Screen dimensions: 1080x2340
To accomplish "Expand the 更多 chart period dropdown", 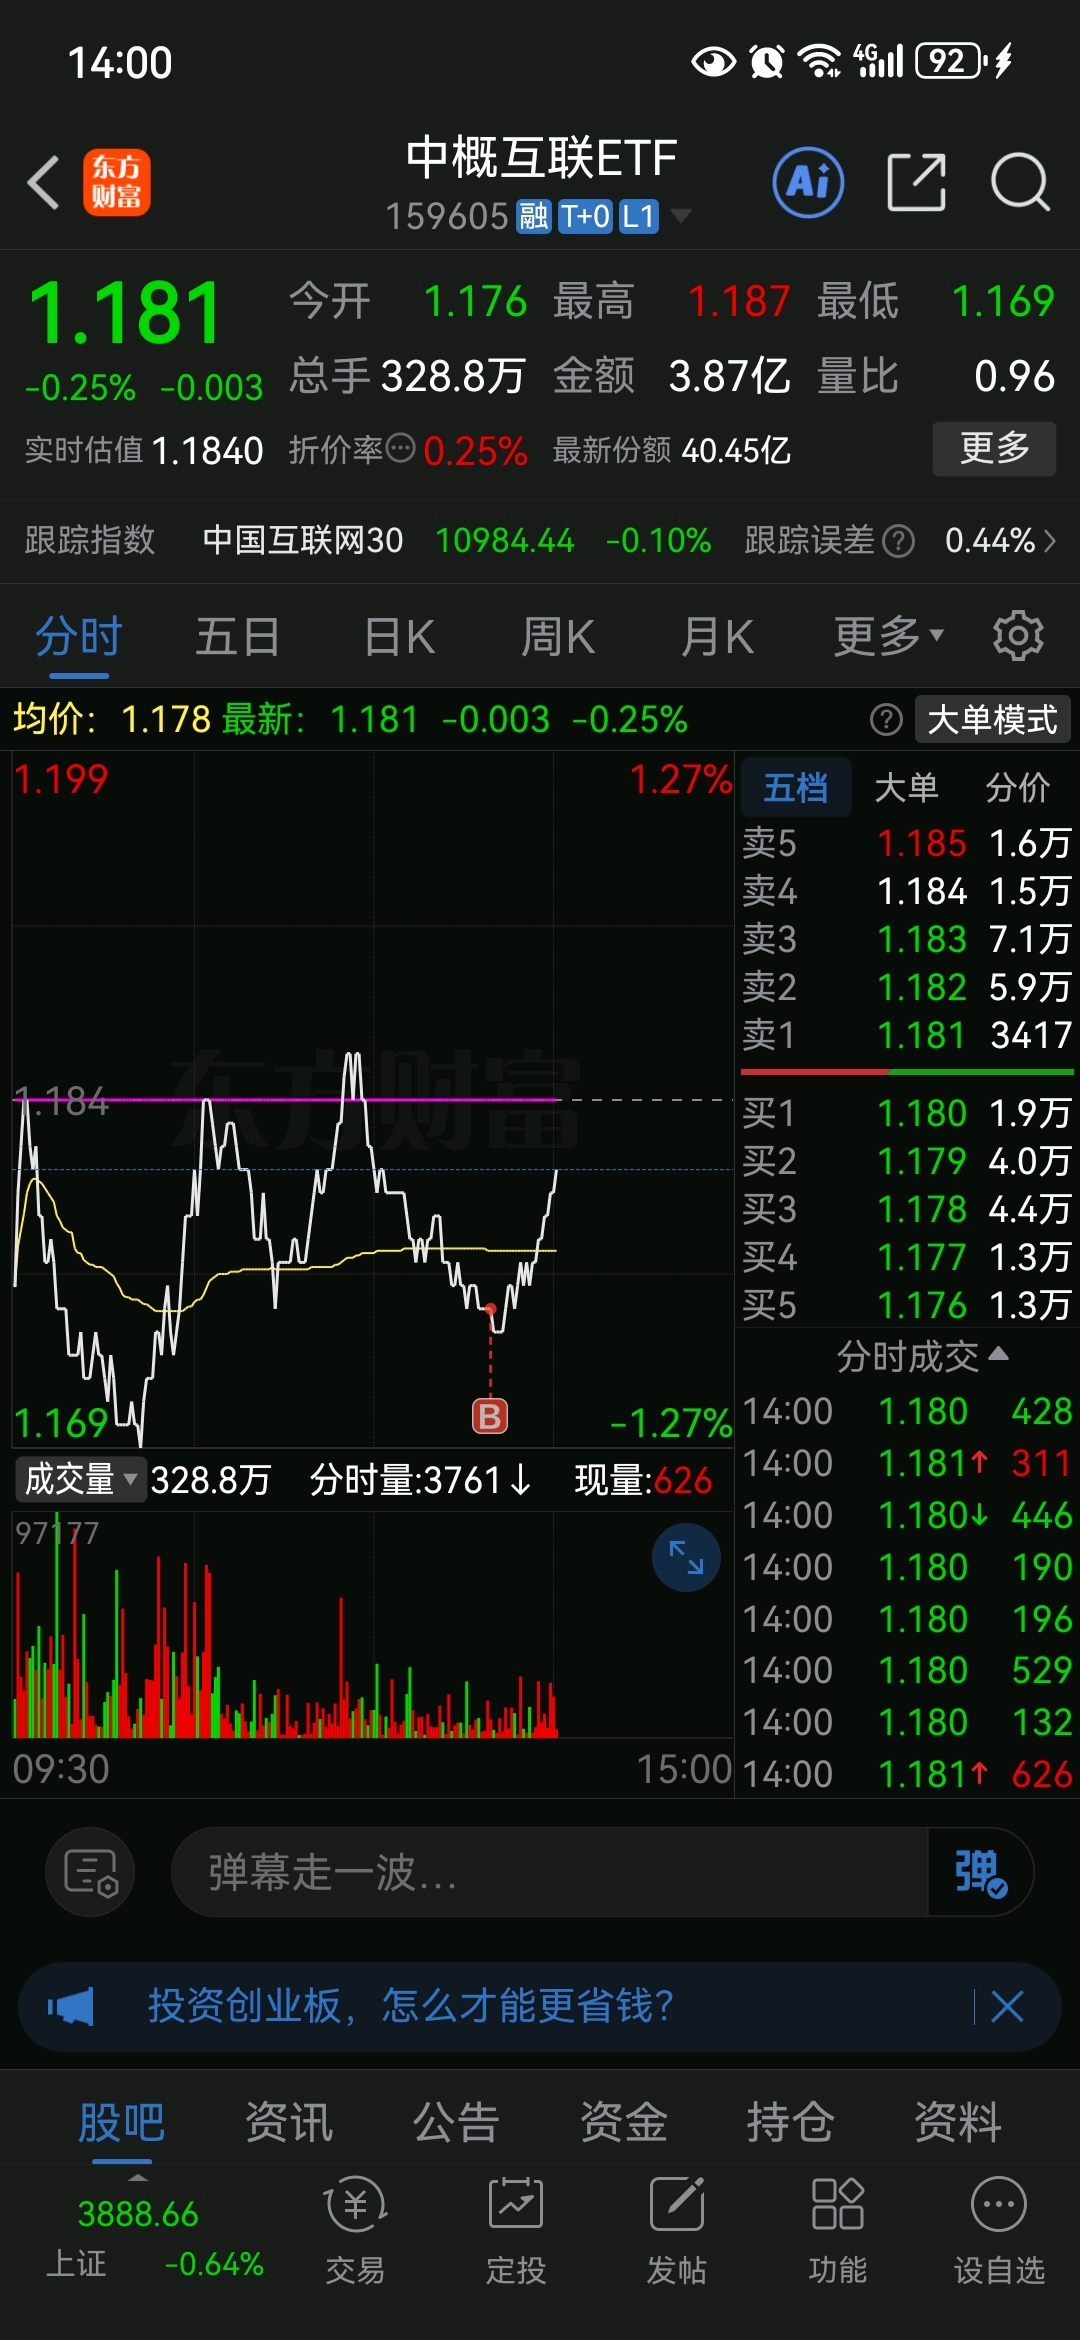I will (889, 637).
